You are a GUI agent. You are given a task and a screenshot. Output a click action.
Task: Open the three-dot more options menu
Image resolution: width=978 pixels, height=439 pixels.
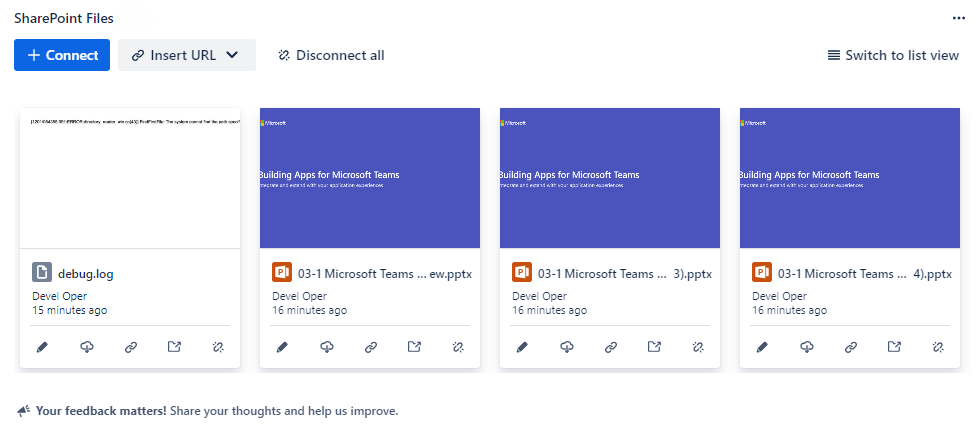(x=959, y=18)
